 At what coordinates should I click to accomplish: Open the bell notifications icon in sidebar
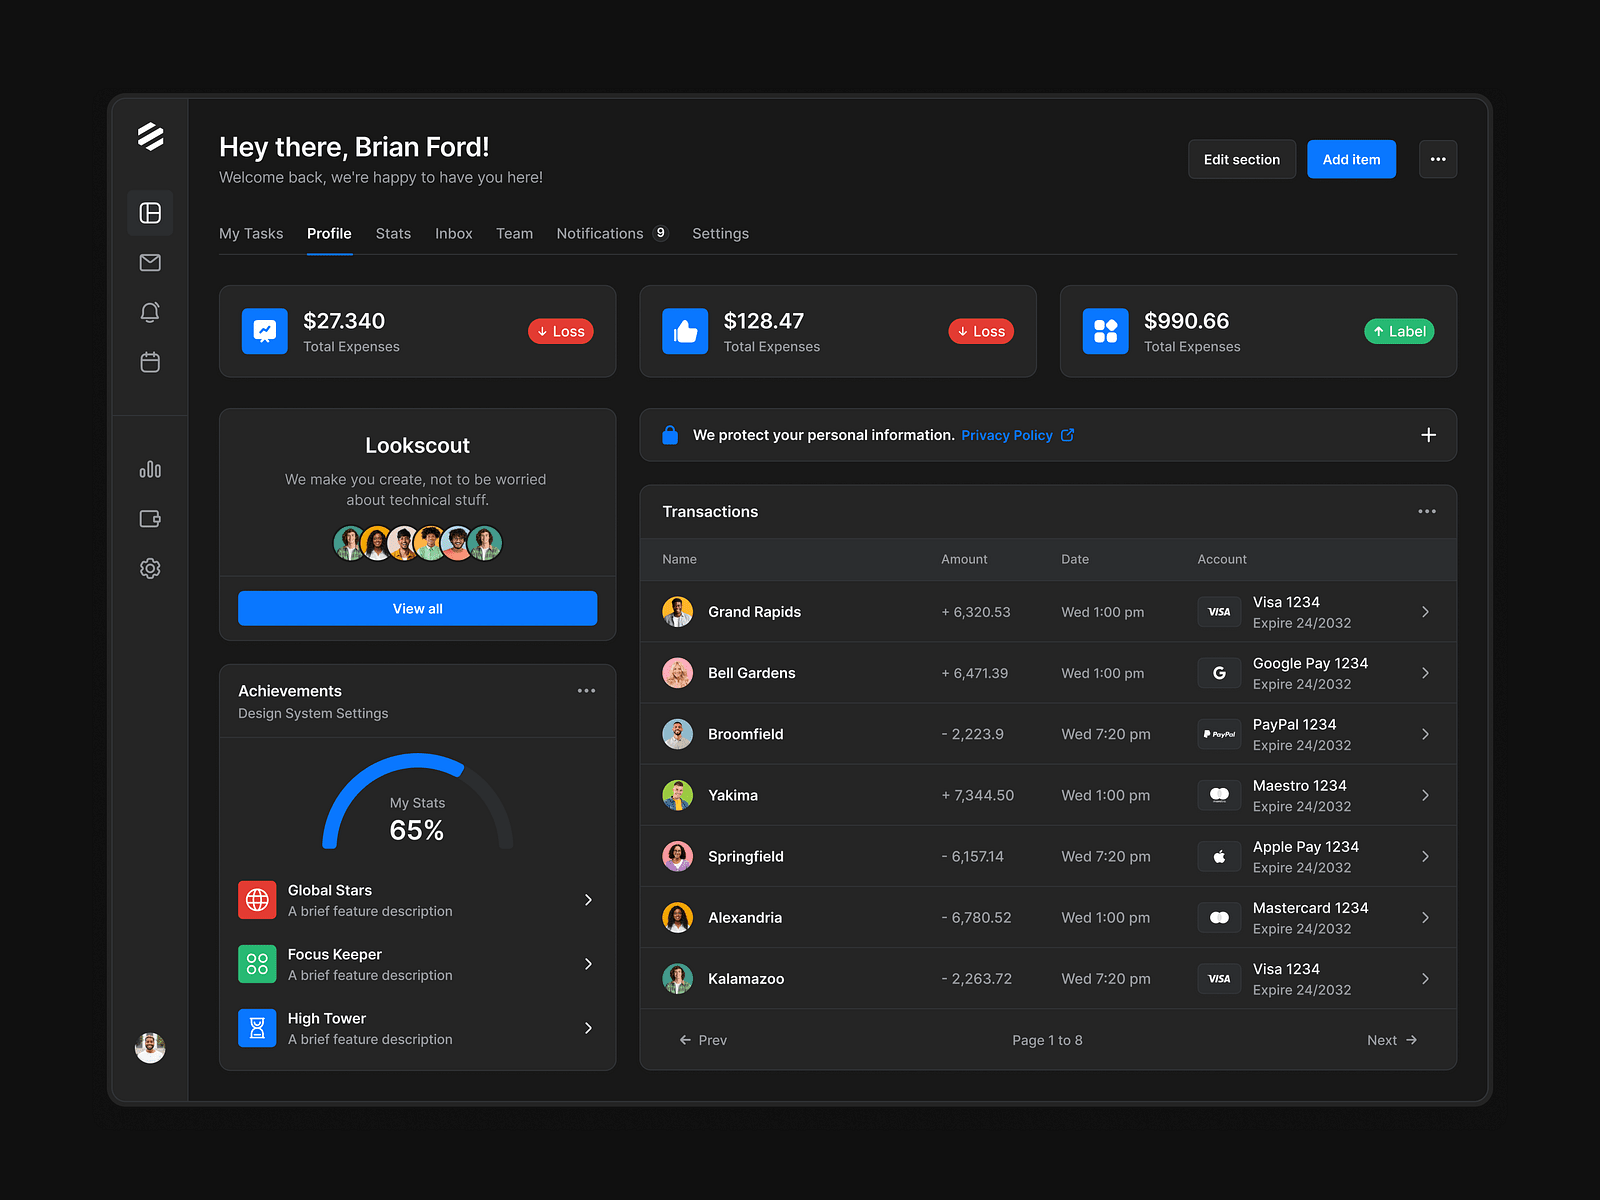point(150,312)
